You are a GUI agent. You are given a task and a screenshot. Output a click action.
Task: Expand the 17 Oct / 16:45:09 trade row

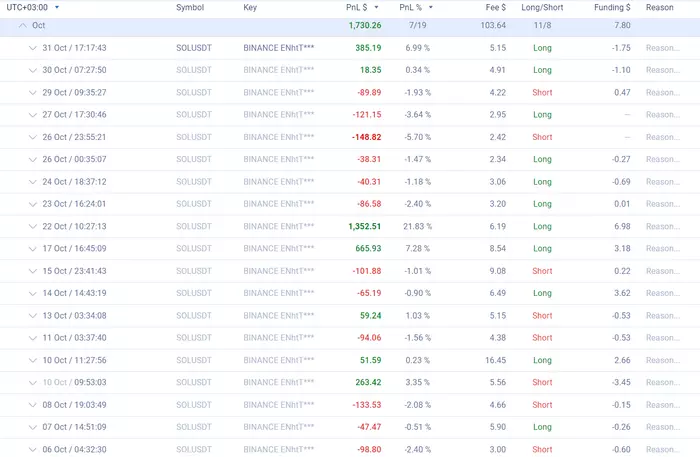(33, 249)
